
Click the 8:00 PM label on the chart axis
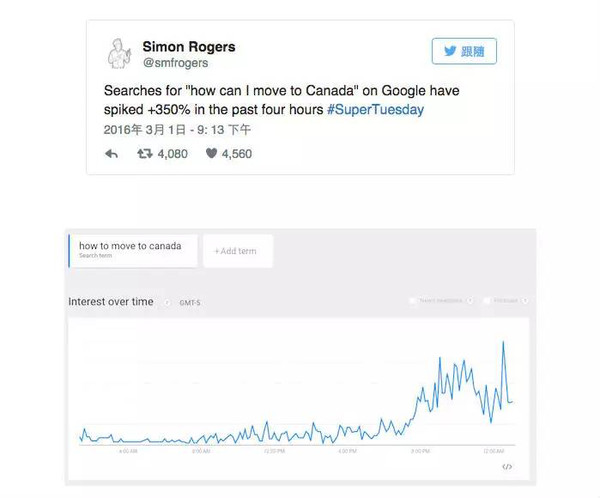(420, 451)
